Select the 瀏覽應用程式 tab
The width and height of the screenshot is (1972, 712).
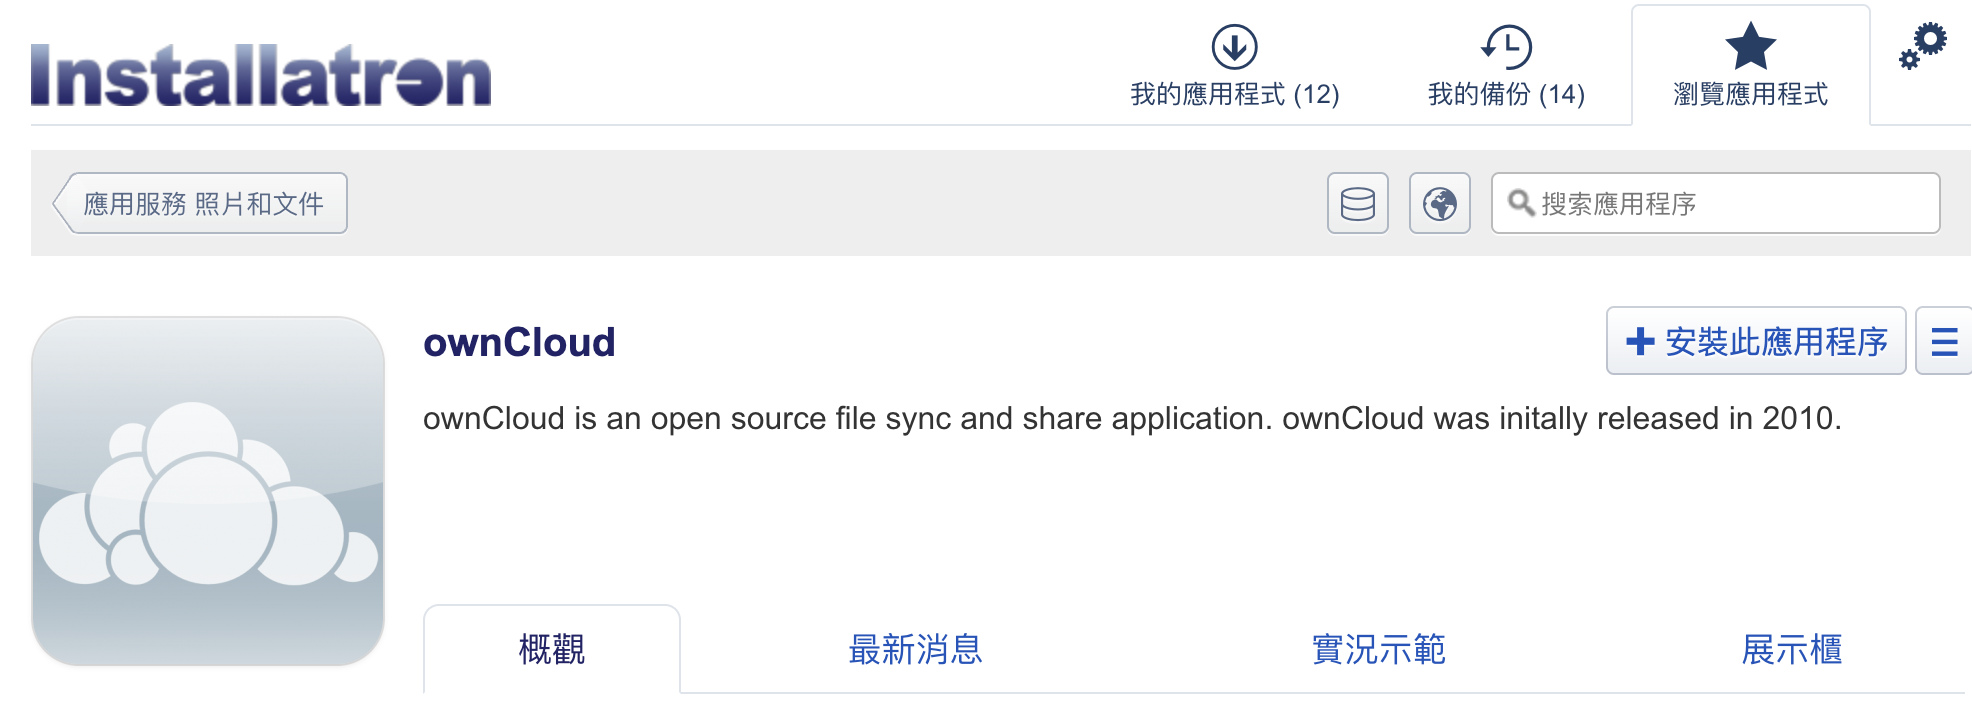tap(1750, 94)
